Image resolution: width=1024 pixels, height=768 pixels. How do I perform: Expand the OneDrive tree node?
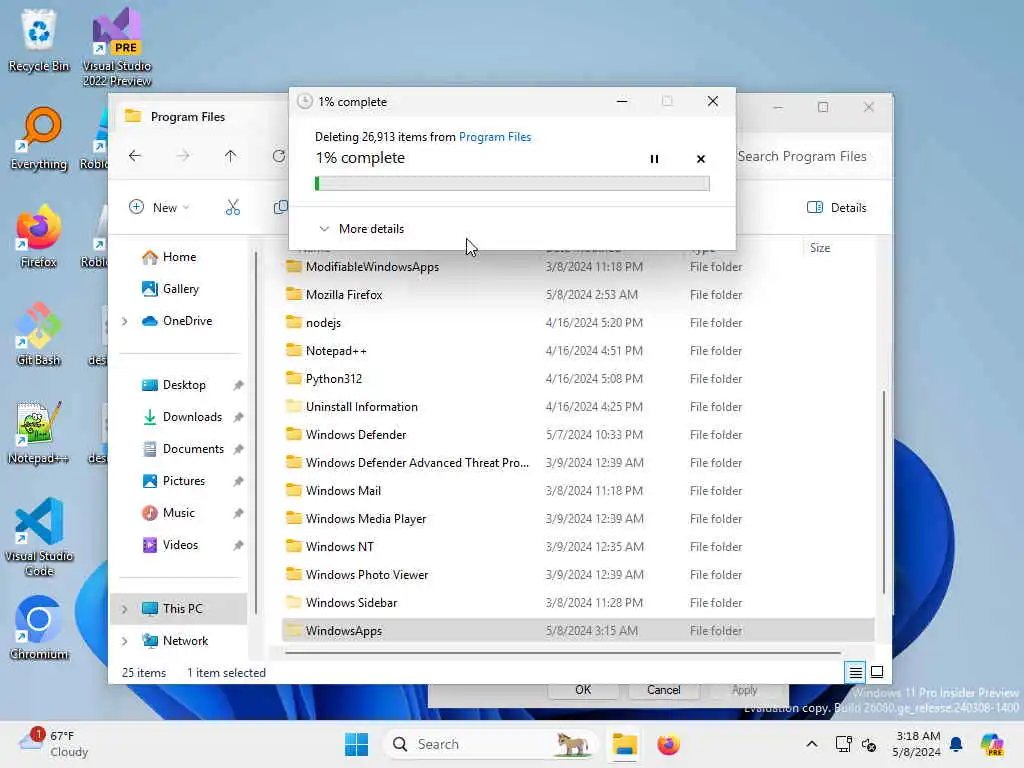click(x=125, y=321)
